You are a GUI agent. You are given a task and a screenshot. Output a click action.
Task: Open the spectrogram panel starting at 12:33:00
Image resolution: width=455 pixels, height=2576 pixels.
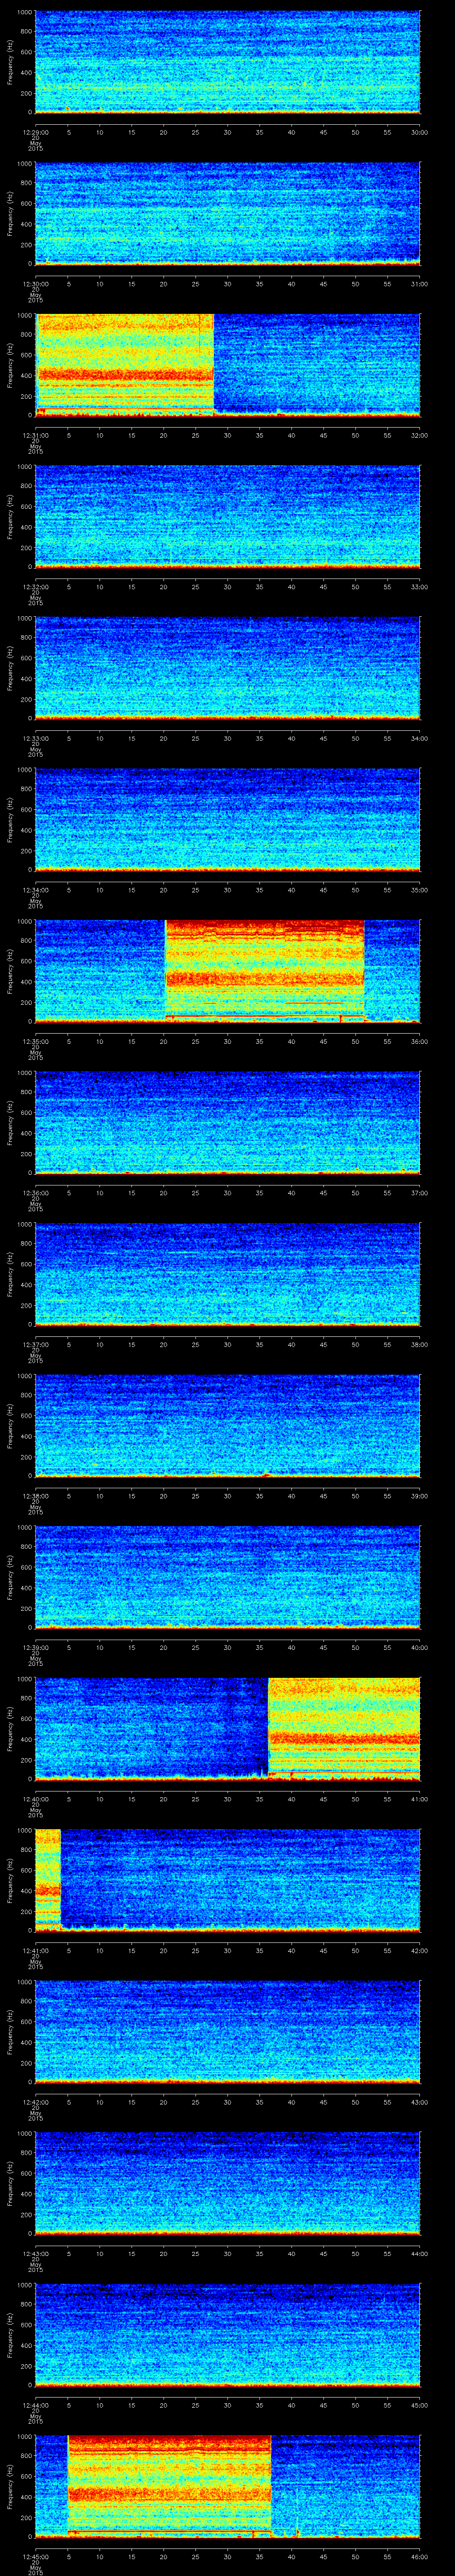[228, 668]
